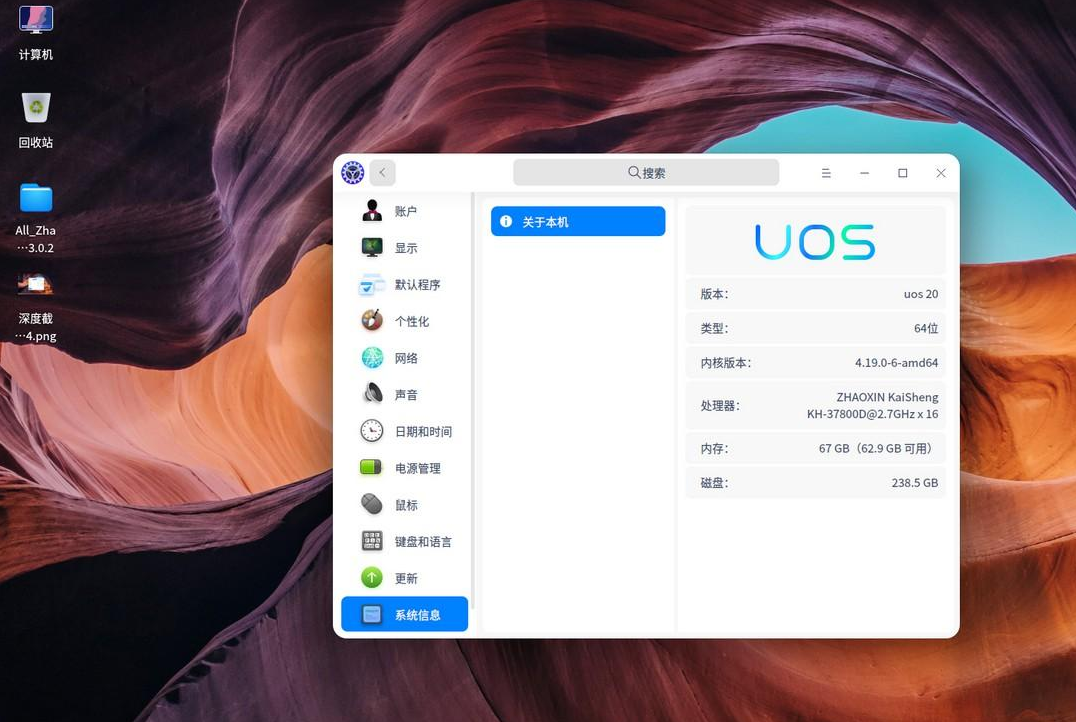Select the 网络 network globe icon
Screen dimensions: 1076x722
(372, 358)
